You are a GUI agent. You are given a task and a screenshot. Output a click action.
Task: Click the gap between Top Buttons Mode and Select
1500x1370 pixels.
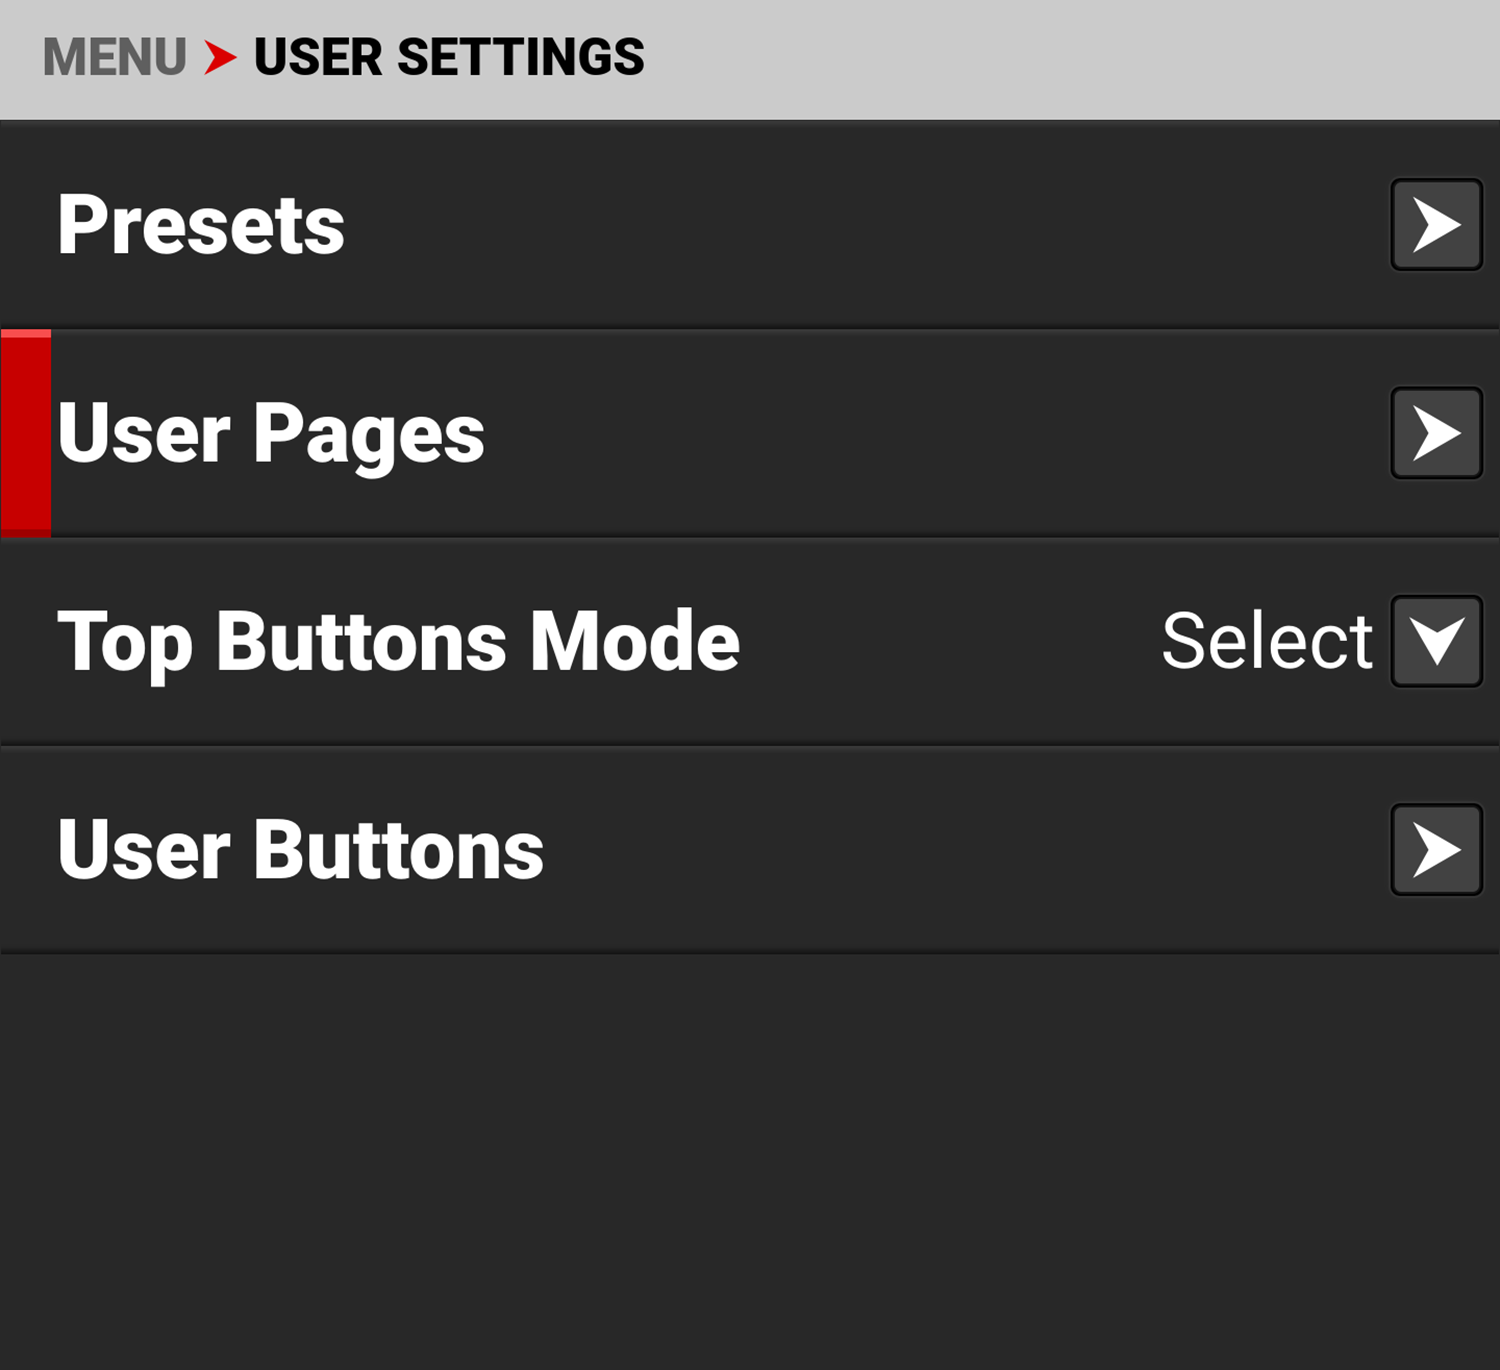(950, 641)
